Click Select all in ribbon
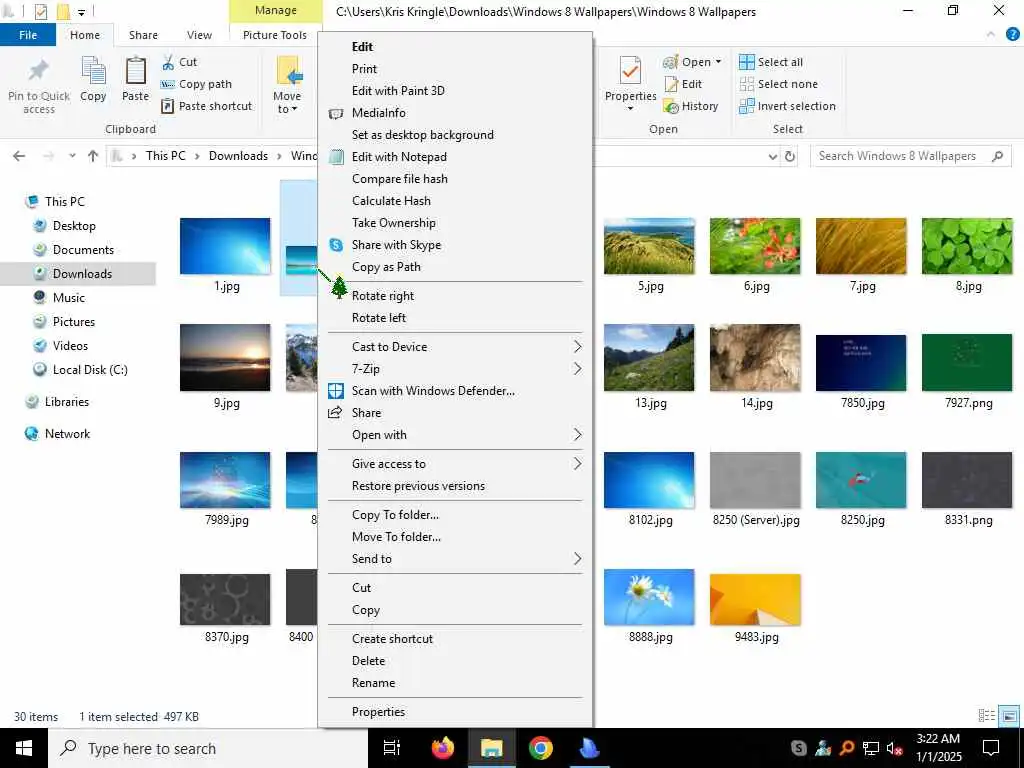Screen dimensions: 1024x768 pos(771,62)
